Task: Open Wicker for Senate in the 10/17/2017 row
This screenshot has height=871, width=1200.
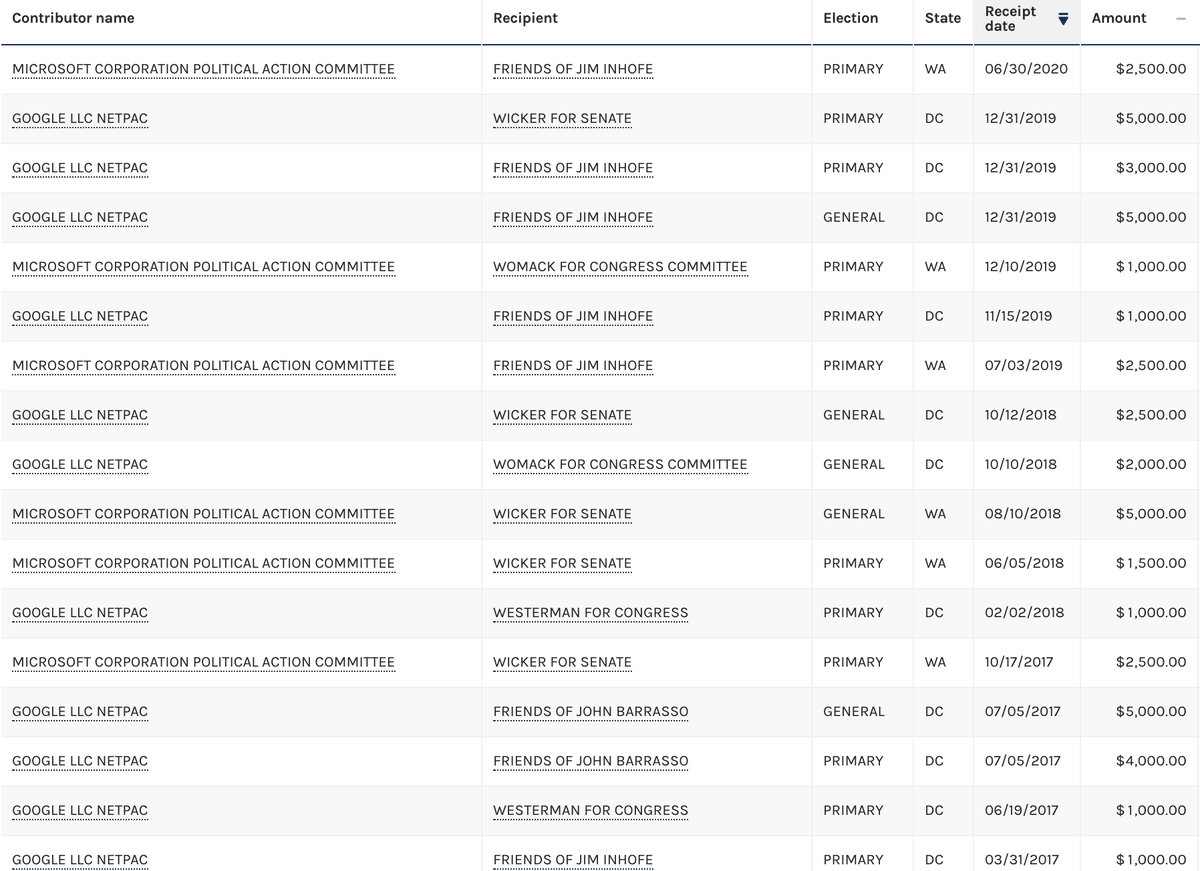Action: tap(562, 663)
